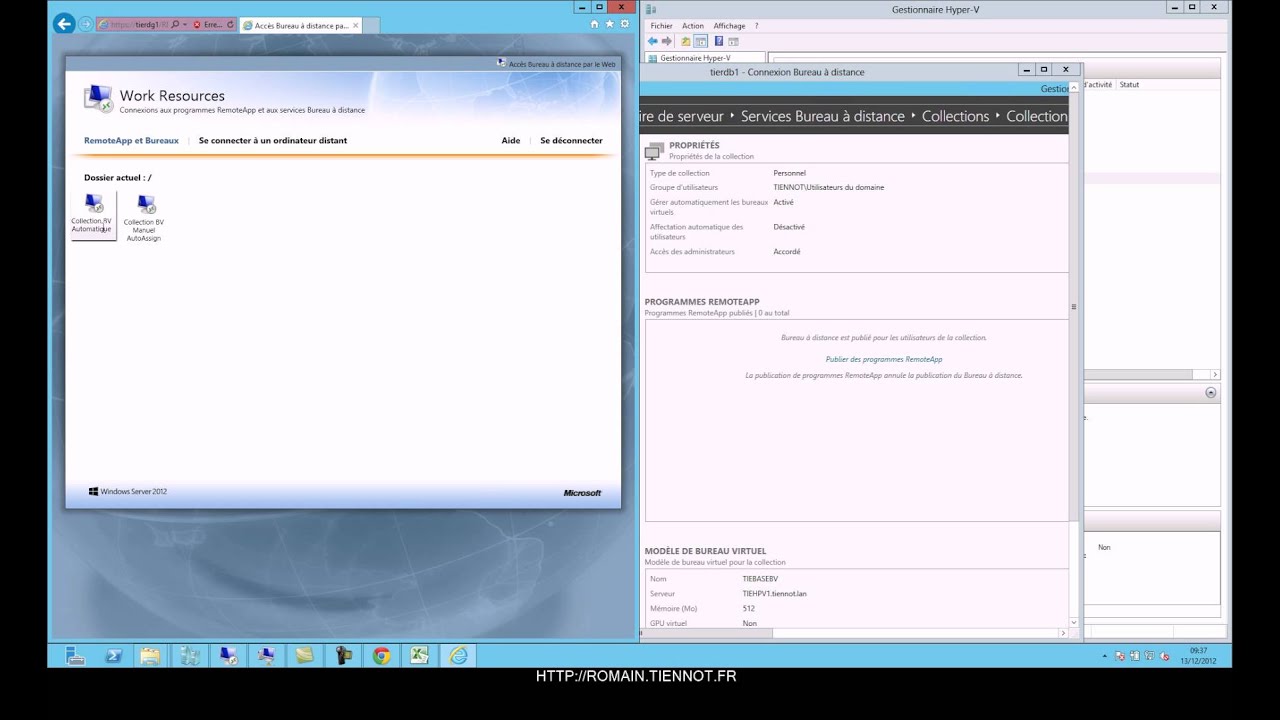This screenshot has width=1280, height=720.
Task: Click the blue help toolbar icon in Hyper-V Manager
Action: (718, 41)
